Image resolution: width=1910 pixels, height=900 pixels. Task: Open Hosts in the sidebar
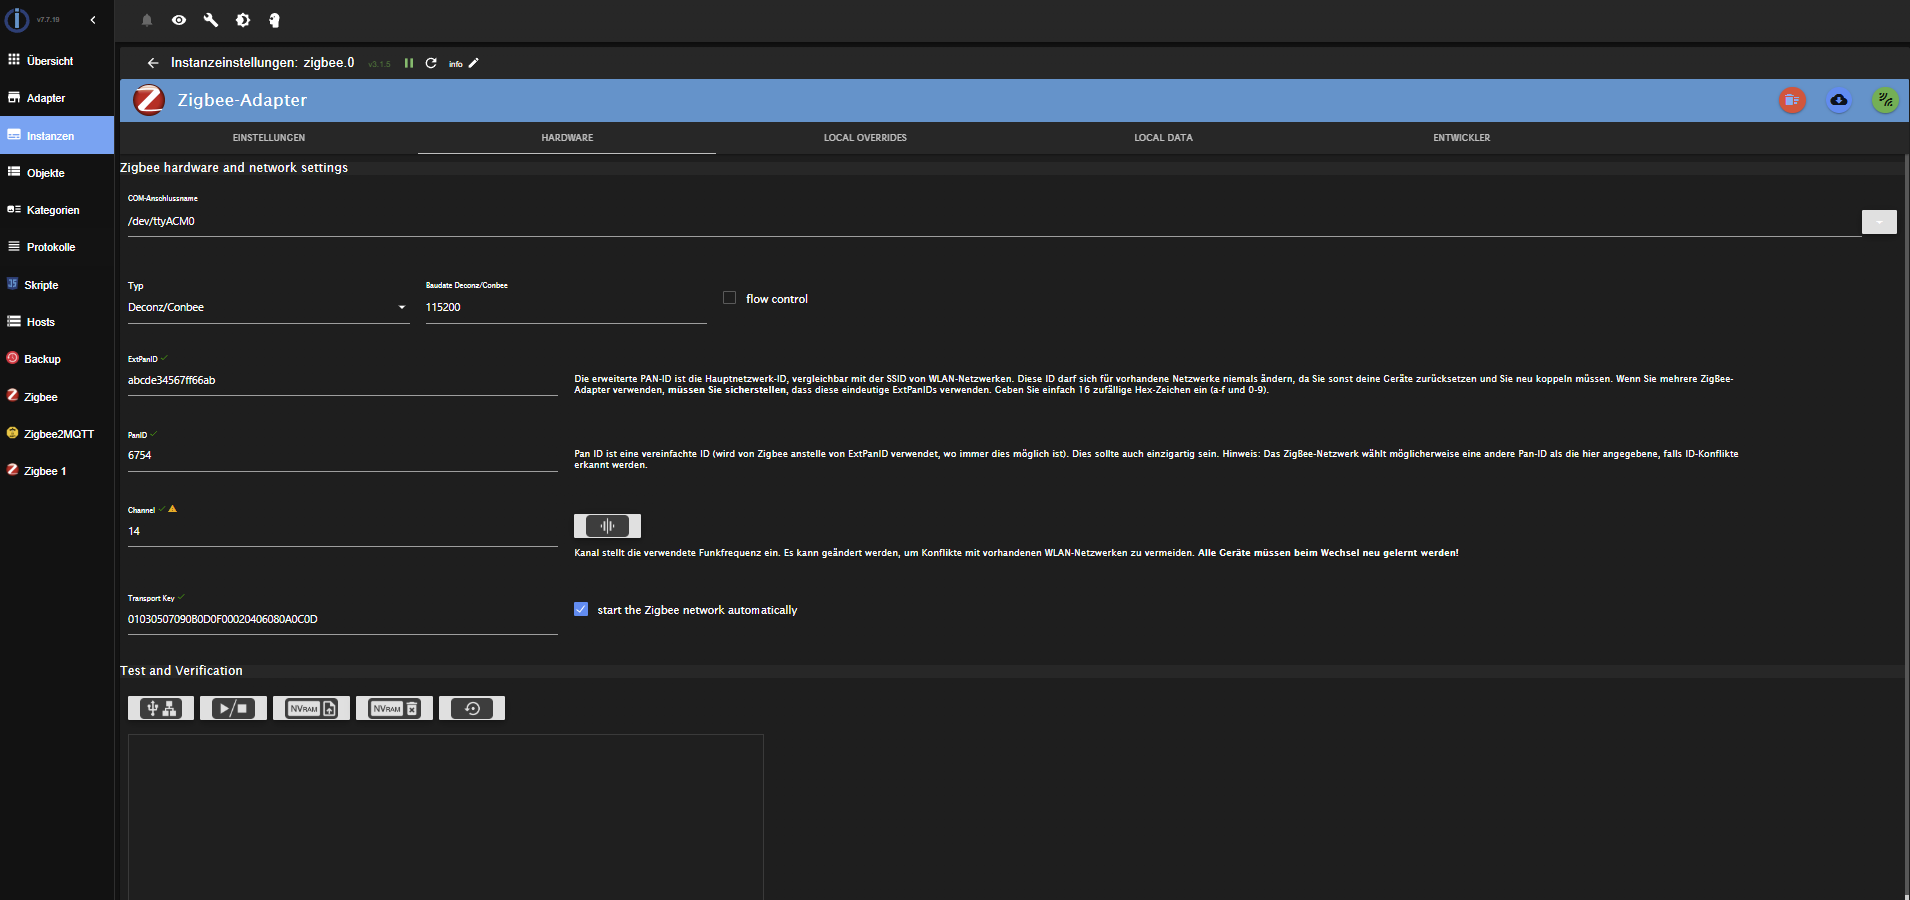coord(57,322)
